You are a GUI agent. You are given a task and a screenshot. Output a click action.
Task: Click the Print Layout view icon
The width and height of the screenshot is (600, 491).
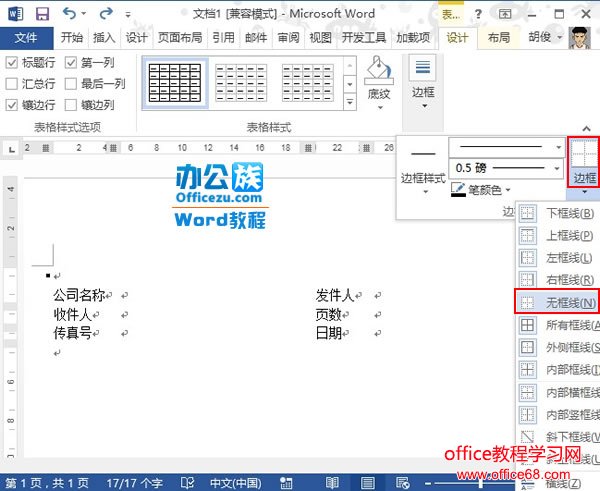[368, 483]
